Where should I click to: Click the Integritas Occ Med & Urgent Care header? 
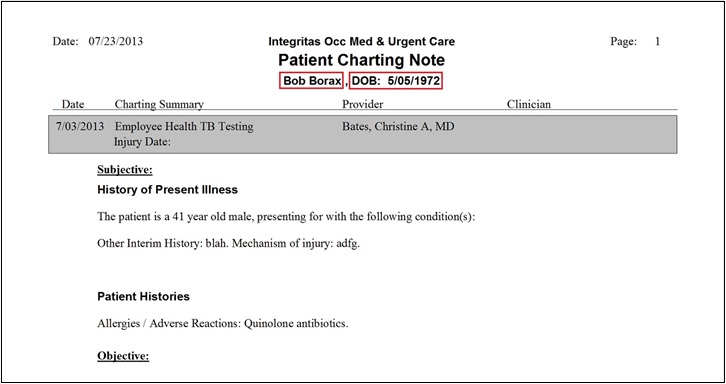[362, 42]
